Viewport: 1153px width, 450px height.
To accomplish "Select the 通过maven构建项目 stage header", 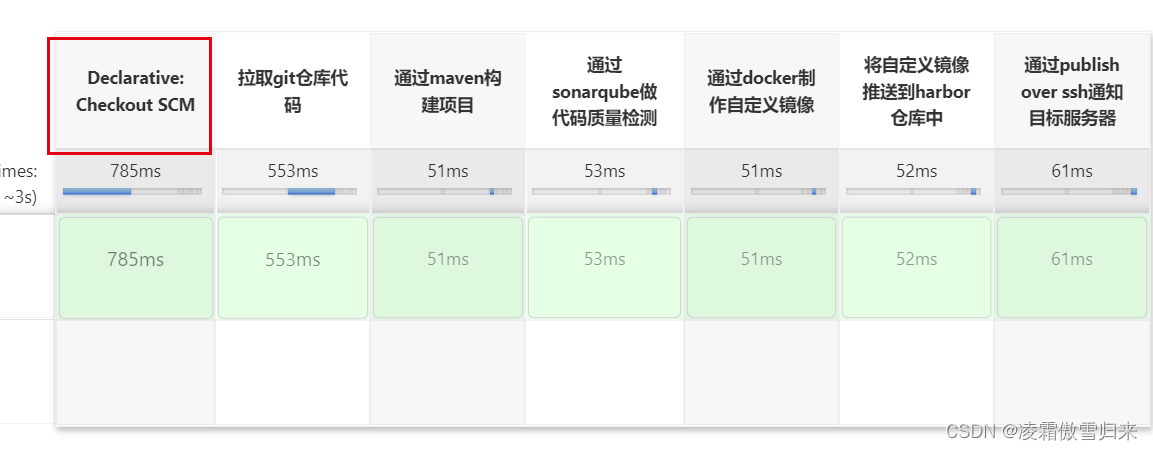I will (x=447, y=91).
